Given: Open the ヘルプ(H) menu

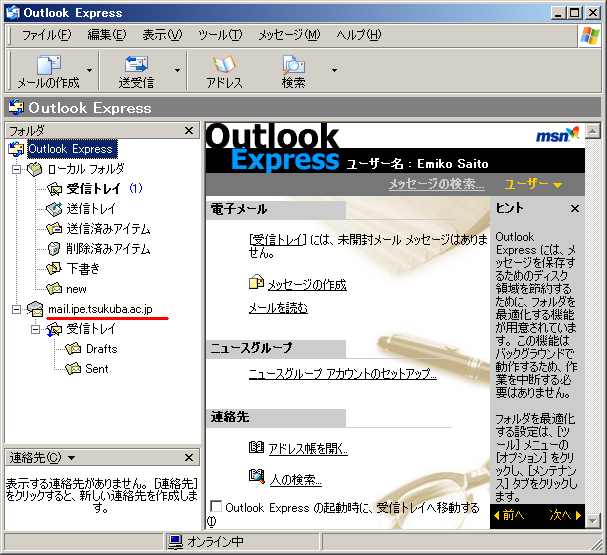Looking at the screenshot, I should tap(358, 35).
